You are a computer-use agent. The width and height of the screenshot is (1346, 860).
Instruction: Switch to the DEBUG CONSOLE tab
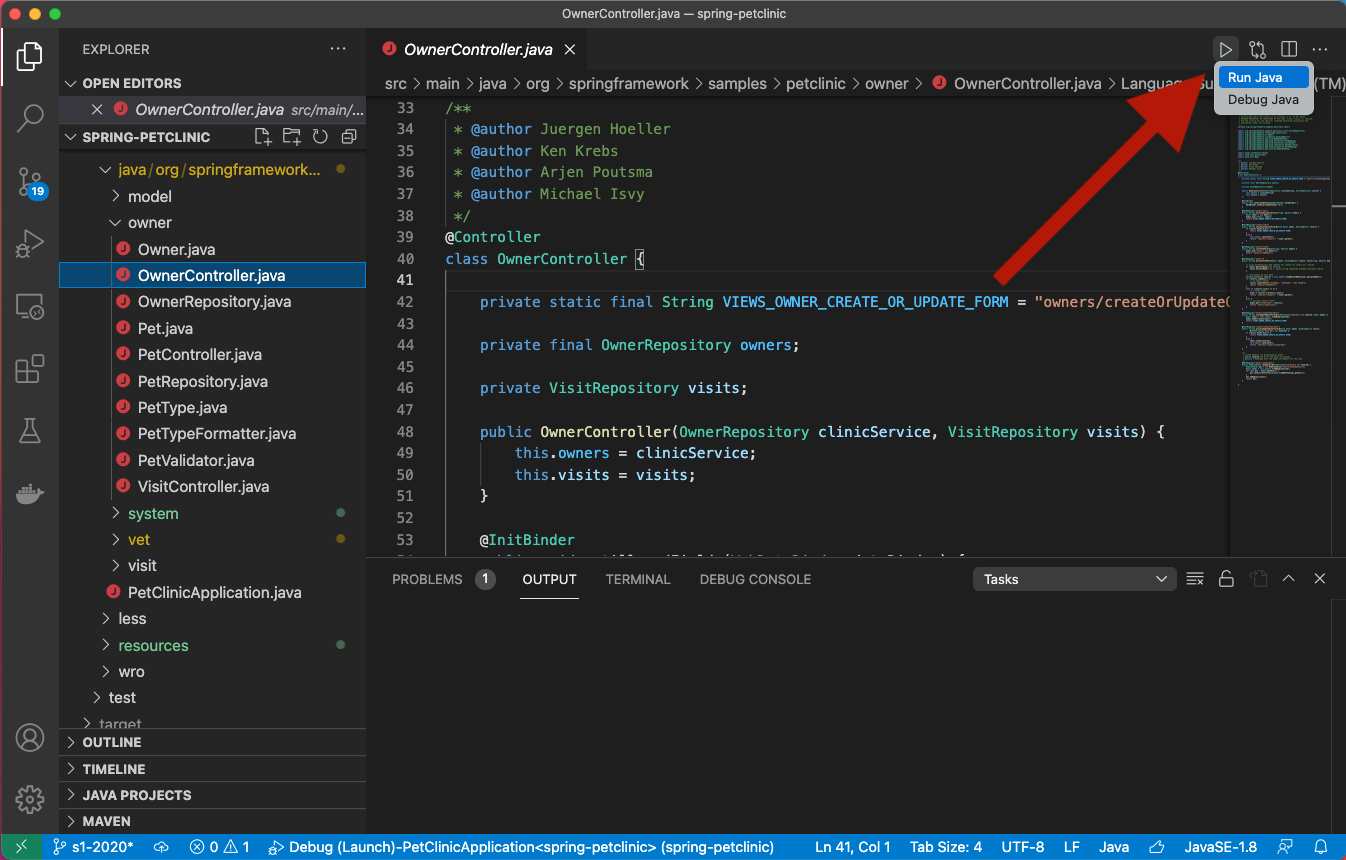tap(755, 579)
